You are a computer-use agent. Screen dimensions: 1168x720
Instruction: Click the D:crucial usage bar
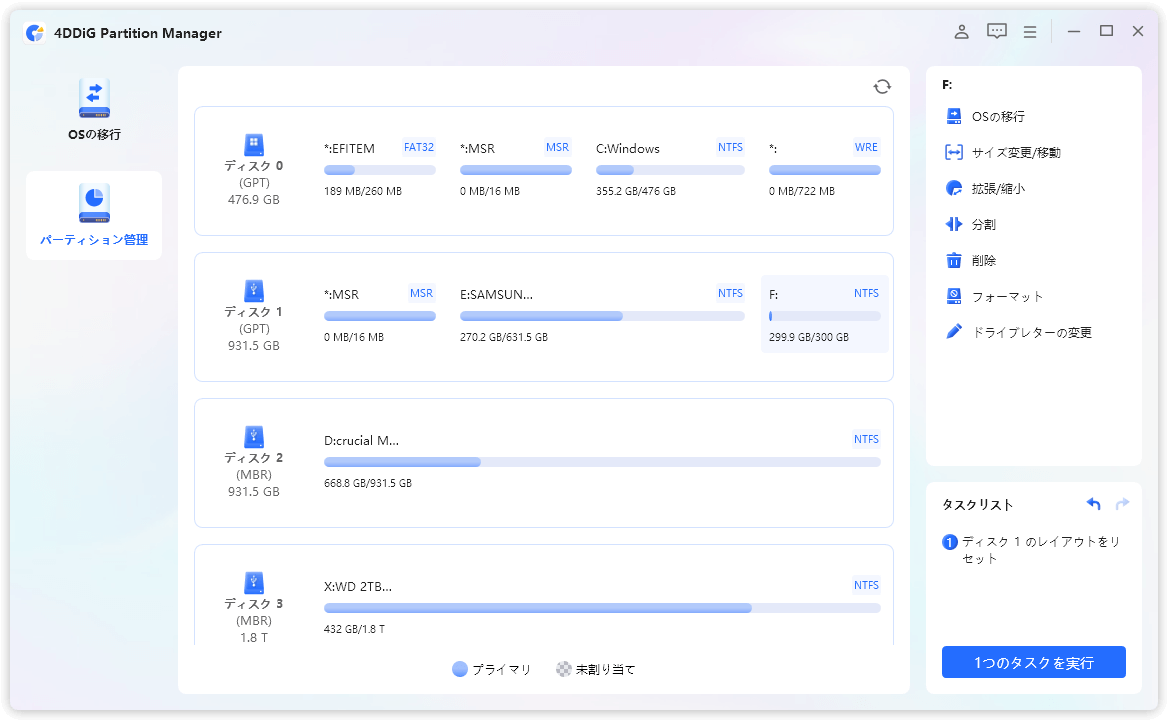(x=602, y=462)
